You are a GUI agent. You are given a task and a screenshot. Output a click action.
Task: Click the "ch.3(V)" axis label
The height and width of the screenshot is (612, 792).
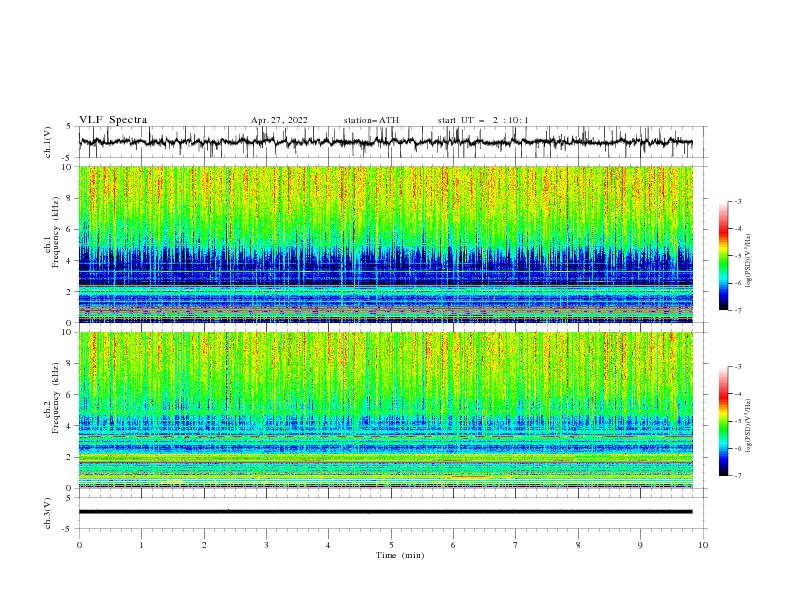(x=48, y=513)
